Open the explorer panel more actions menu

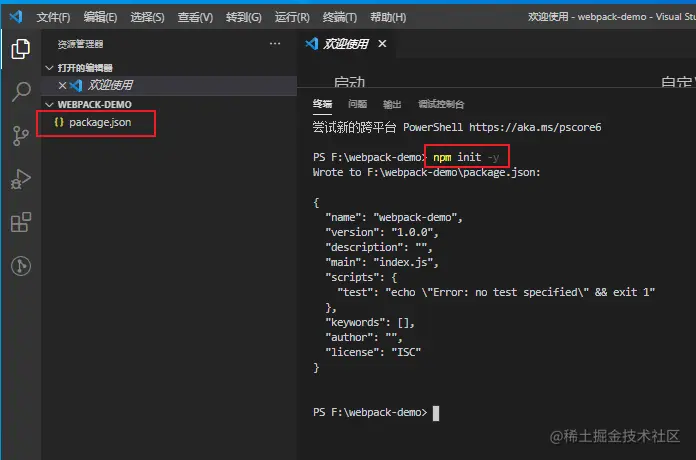pyautogui.click(x=275, y=44)
